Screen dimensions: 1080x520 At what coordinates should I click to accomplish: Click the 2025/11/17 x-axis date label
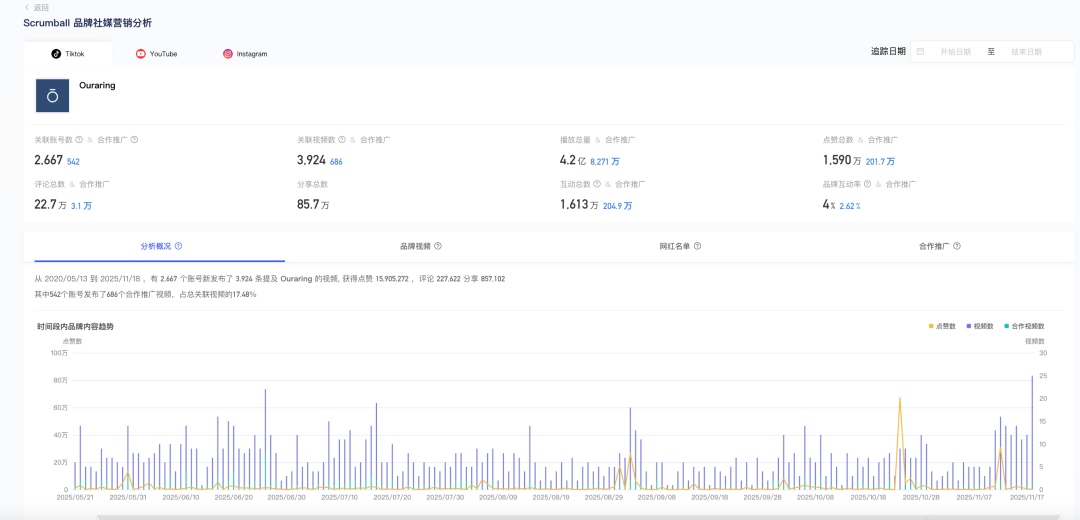point(1028,497)
